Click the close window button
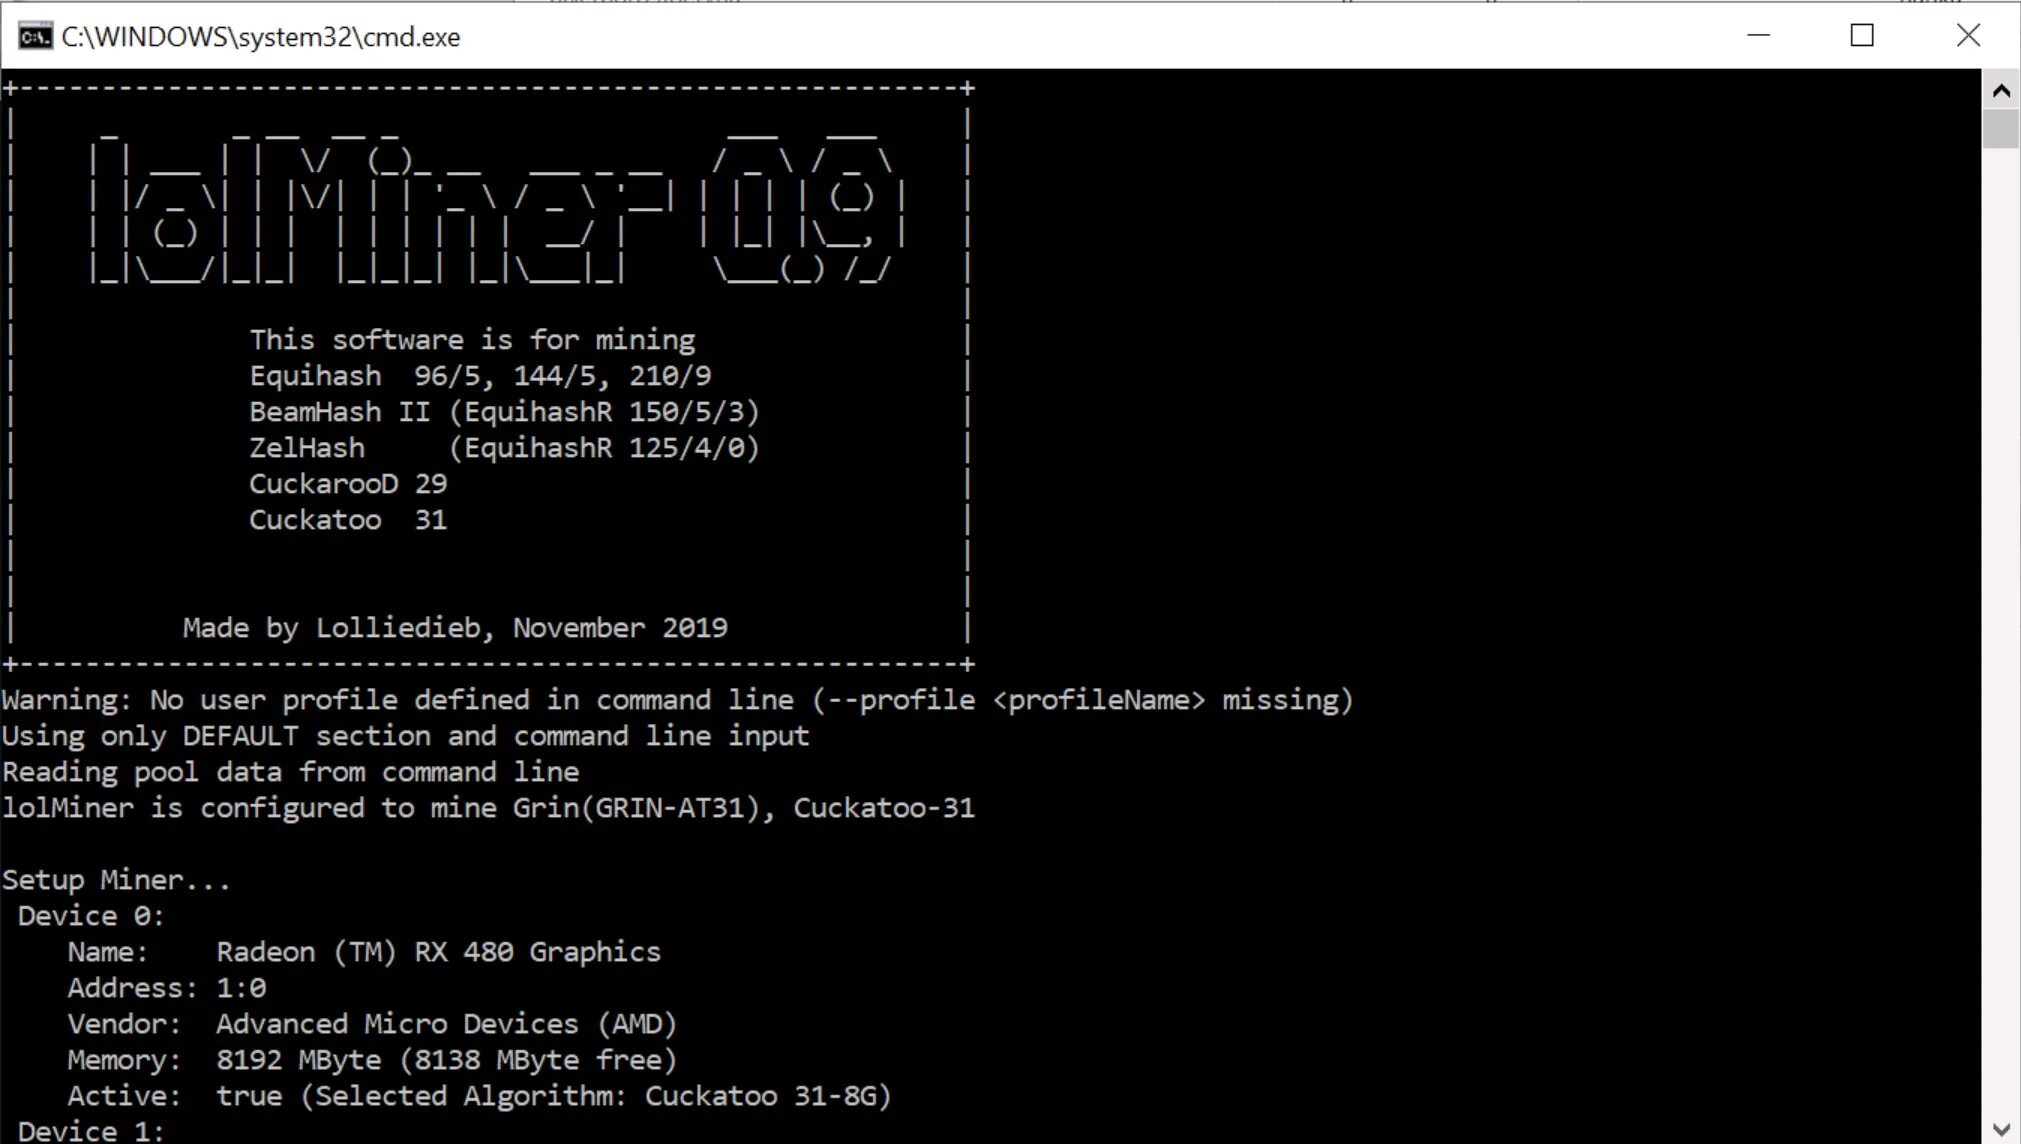Screen dimensions: 2021x1144 coord(1970,35)
